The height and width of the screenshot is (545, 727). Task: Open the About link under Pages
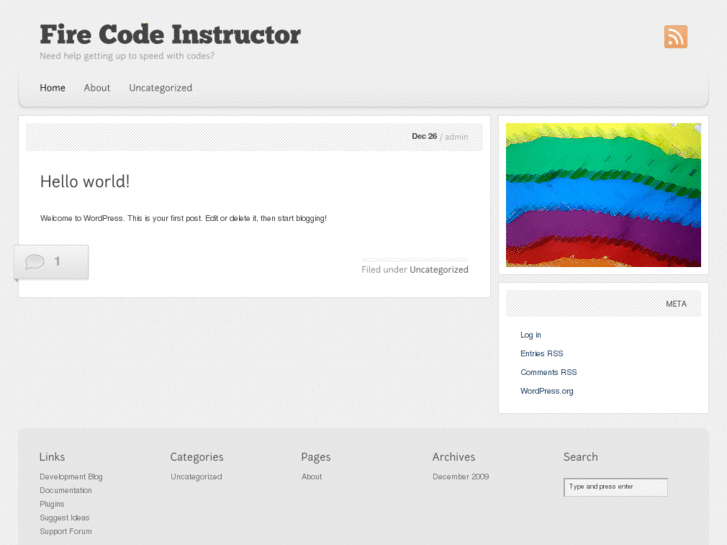tap(312, 477)
